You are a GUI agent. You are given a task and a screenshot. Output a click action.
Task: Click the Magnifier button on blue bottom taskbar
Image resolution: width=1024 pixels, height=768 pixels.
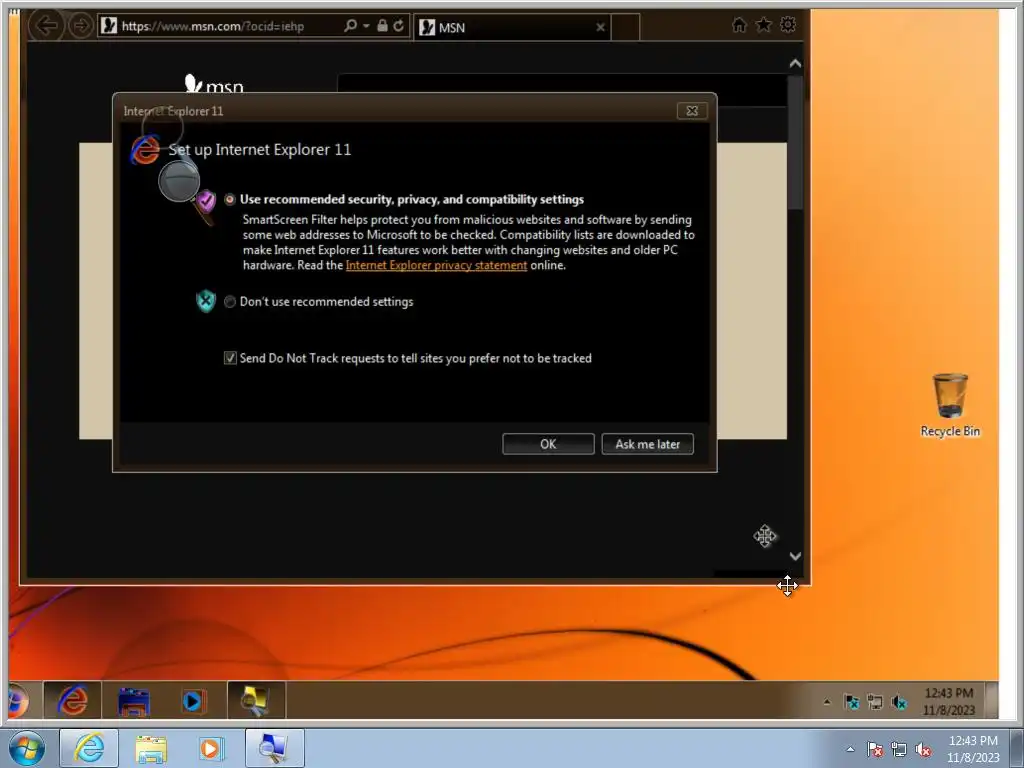[275, 748]
